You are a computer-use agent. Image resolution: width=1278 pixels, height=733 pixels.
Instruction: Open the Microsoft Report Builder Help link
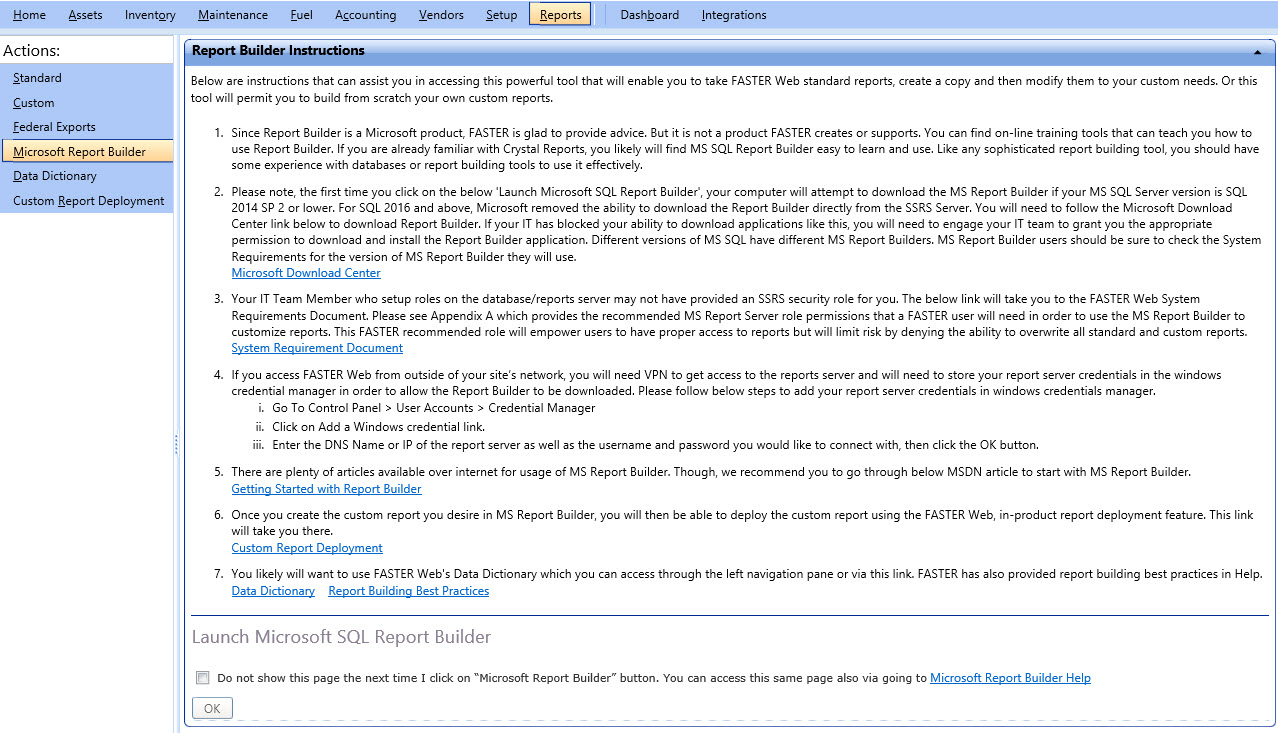tap(1010, 678)
